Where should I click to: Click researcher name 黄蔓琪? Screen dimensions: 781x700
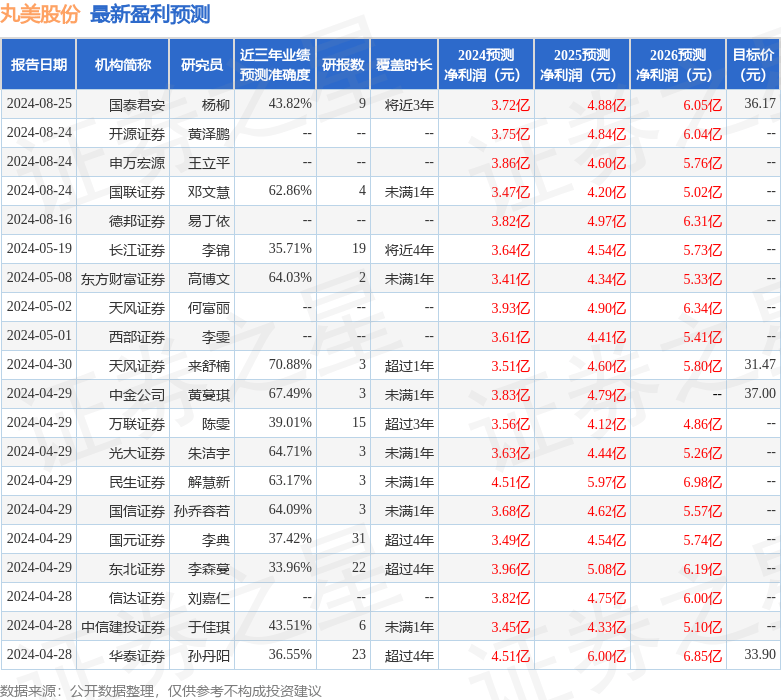[209, 394]
